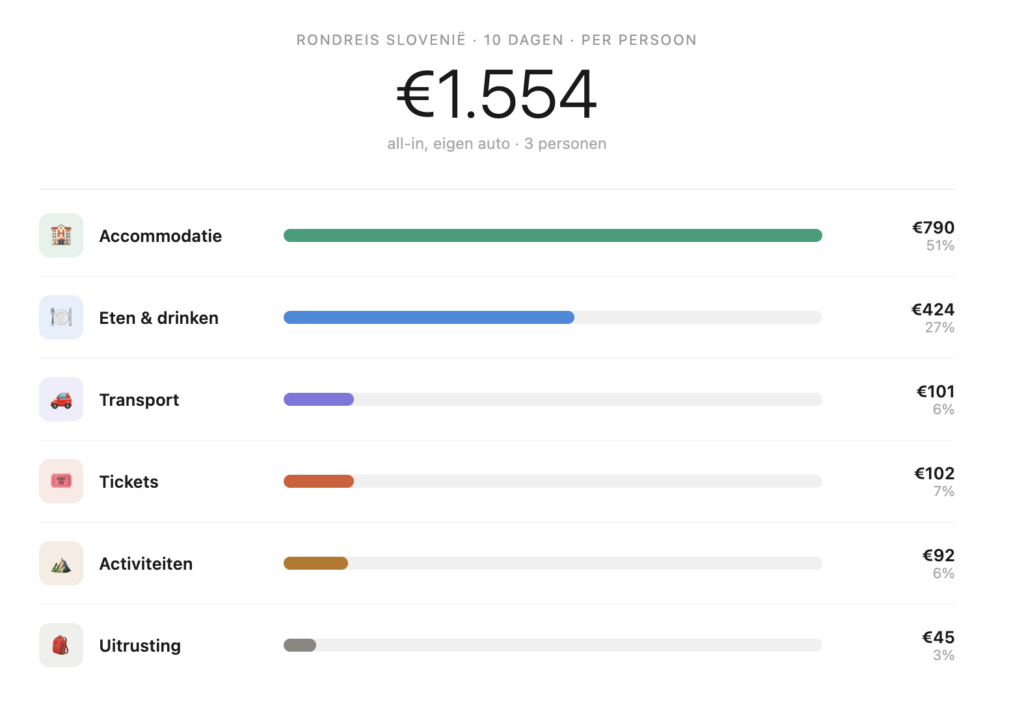Click the blue Eten & drinken bar
The height and width of the screenshot is (705, 1024).
pyautogui.click(x=429, y=317)
